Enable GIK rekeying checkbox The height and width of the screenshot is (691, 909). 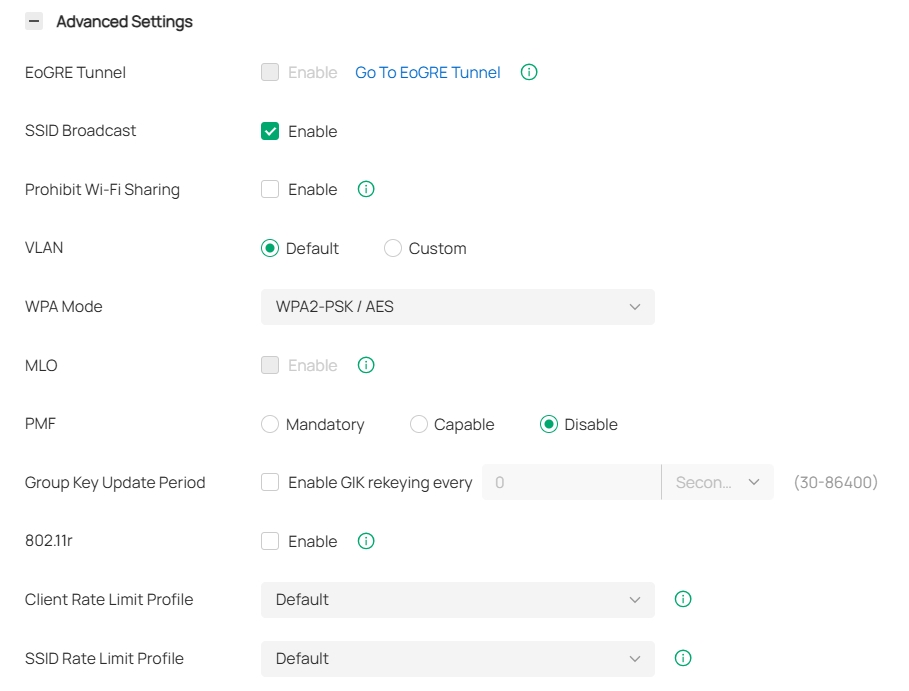tap(269, 482)
